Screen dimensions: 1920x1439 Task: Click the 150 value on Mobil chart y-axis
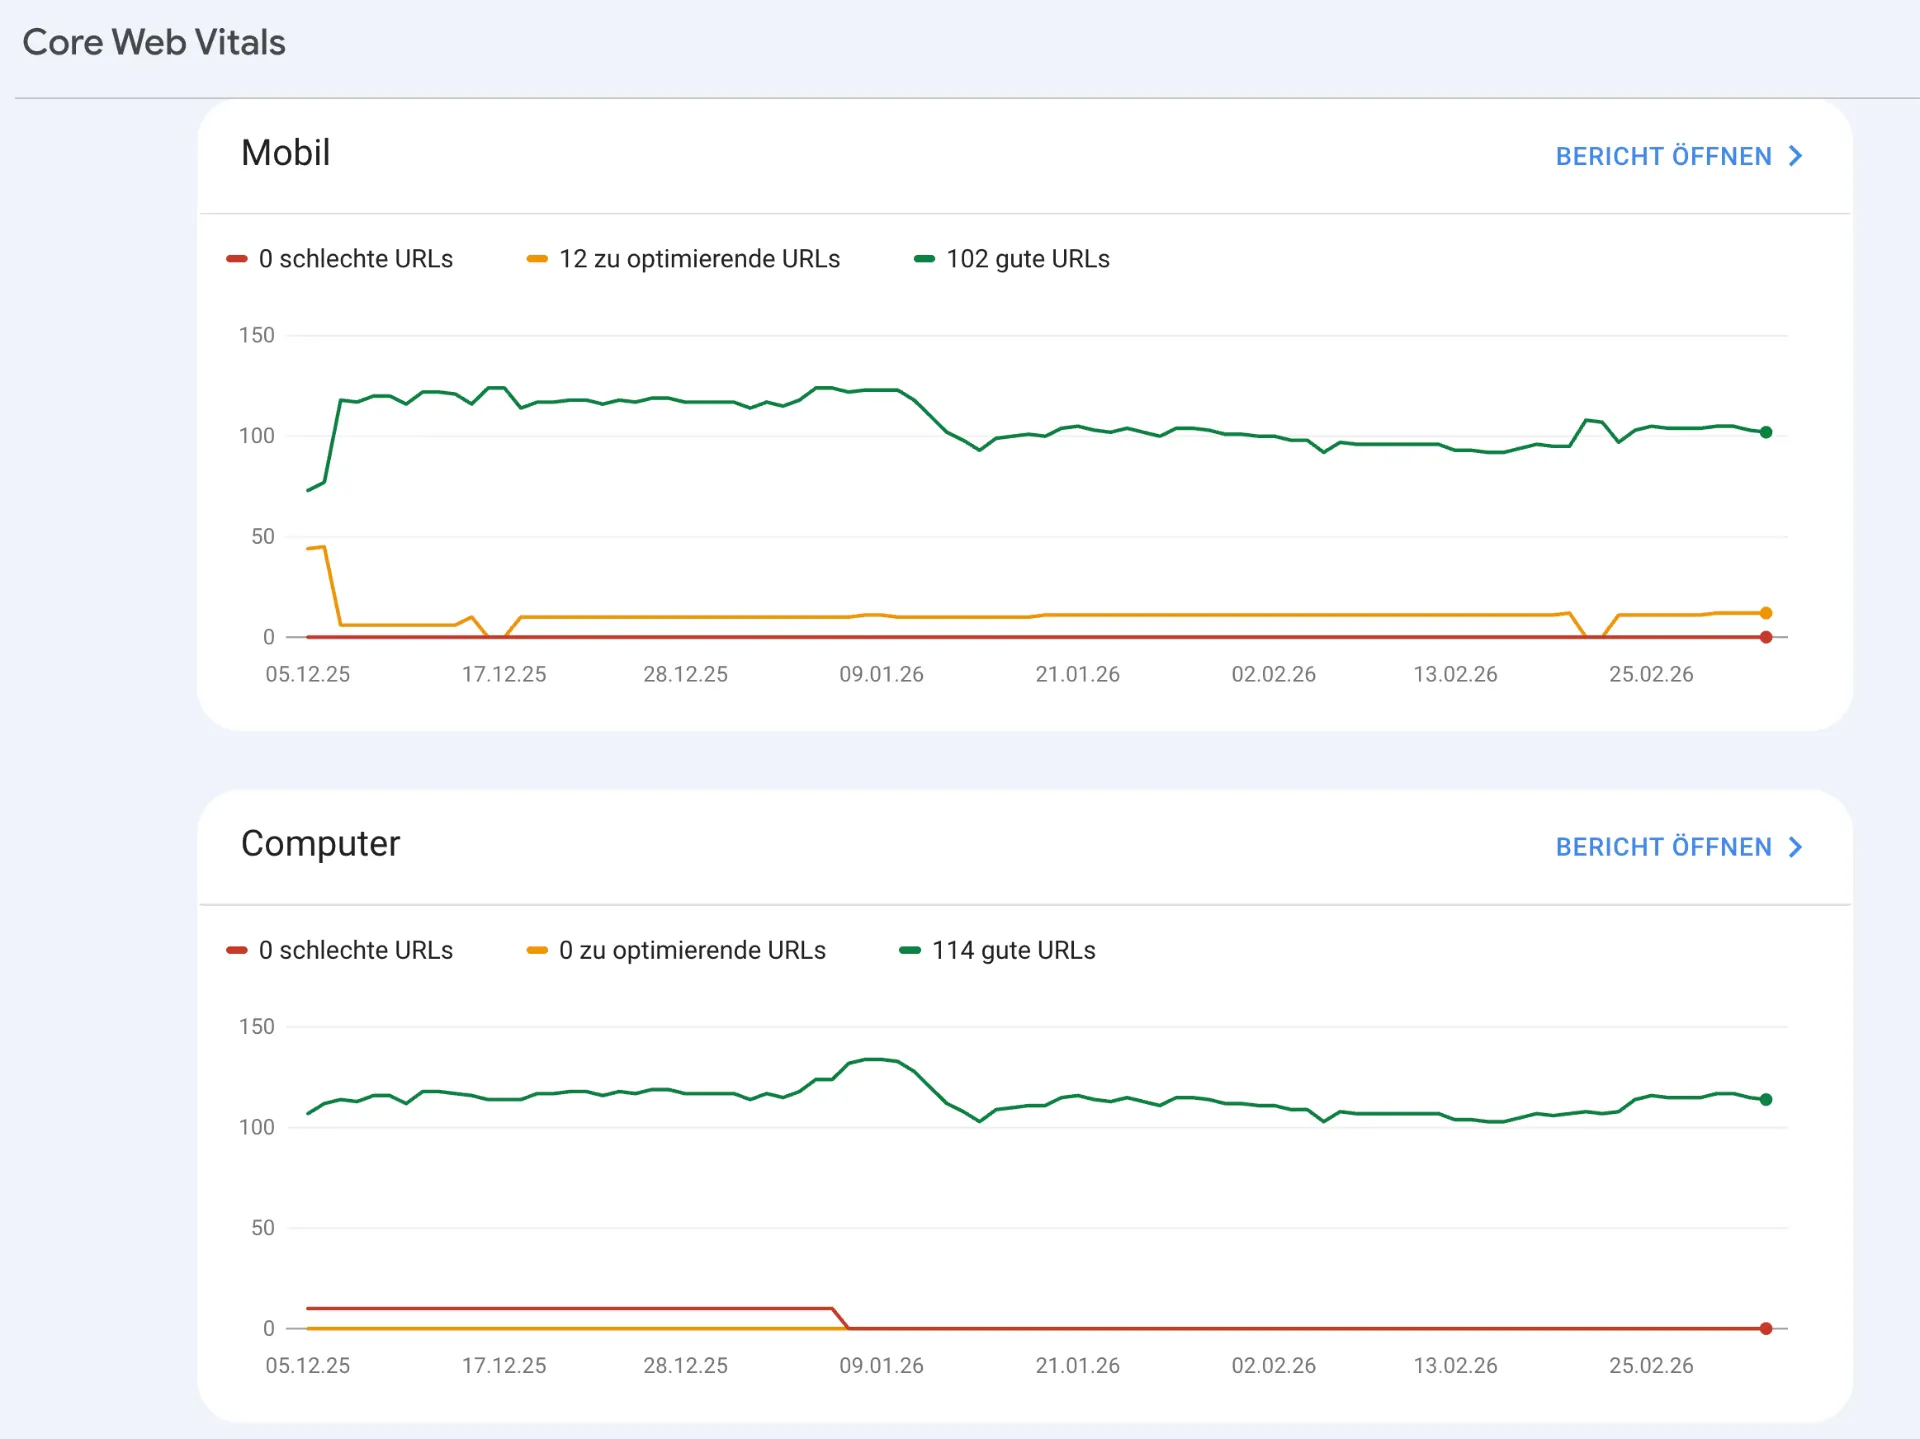pyautogui.click(x=256, y=335)
